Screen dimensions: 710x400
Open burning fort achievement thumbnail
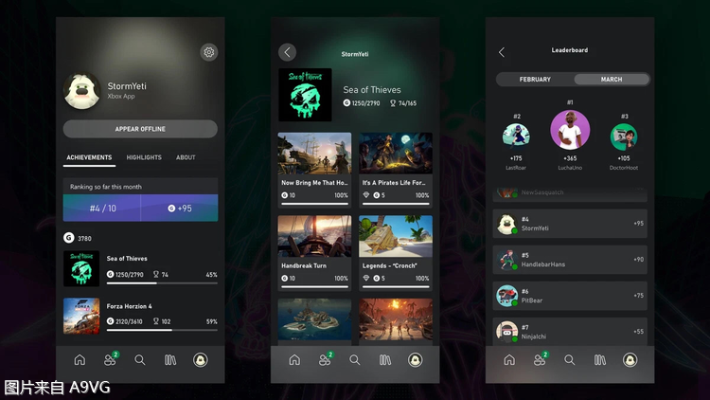pyautogui.click(x=396, y=320)
